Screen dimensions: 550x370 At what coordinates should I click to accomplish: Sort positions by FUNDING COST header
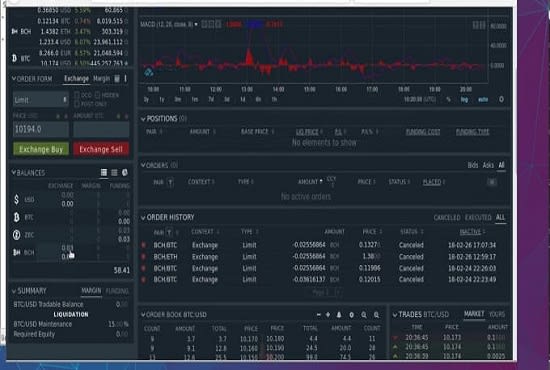coord(423,132)
